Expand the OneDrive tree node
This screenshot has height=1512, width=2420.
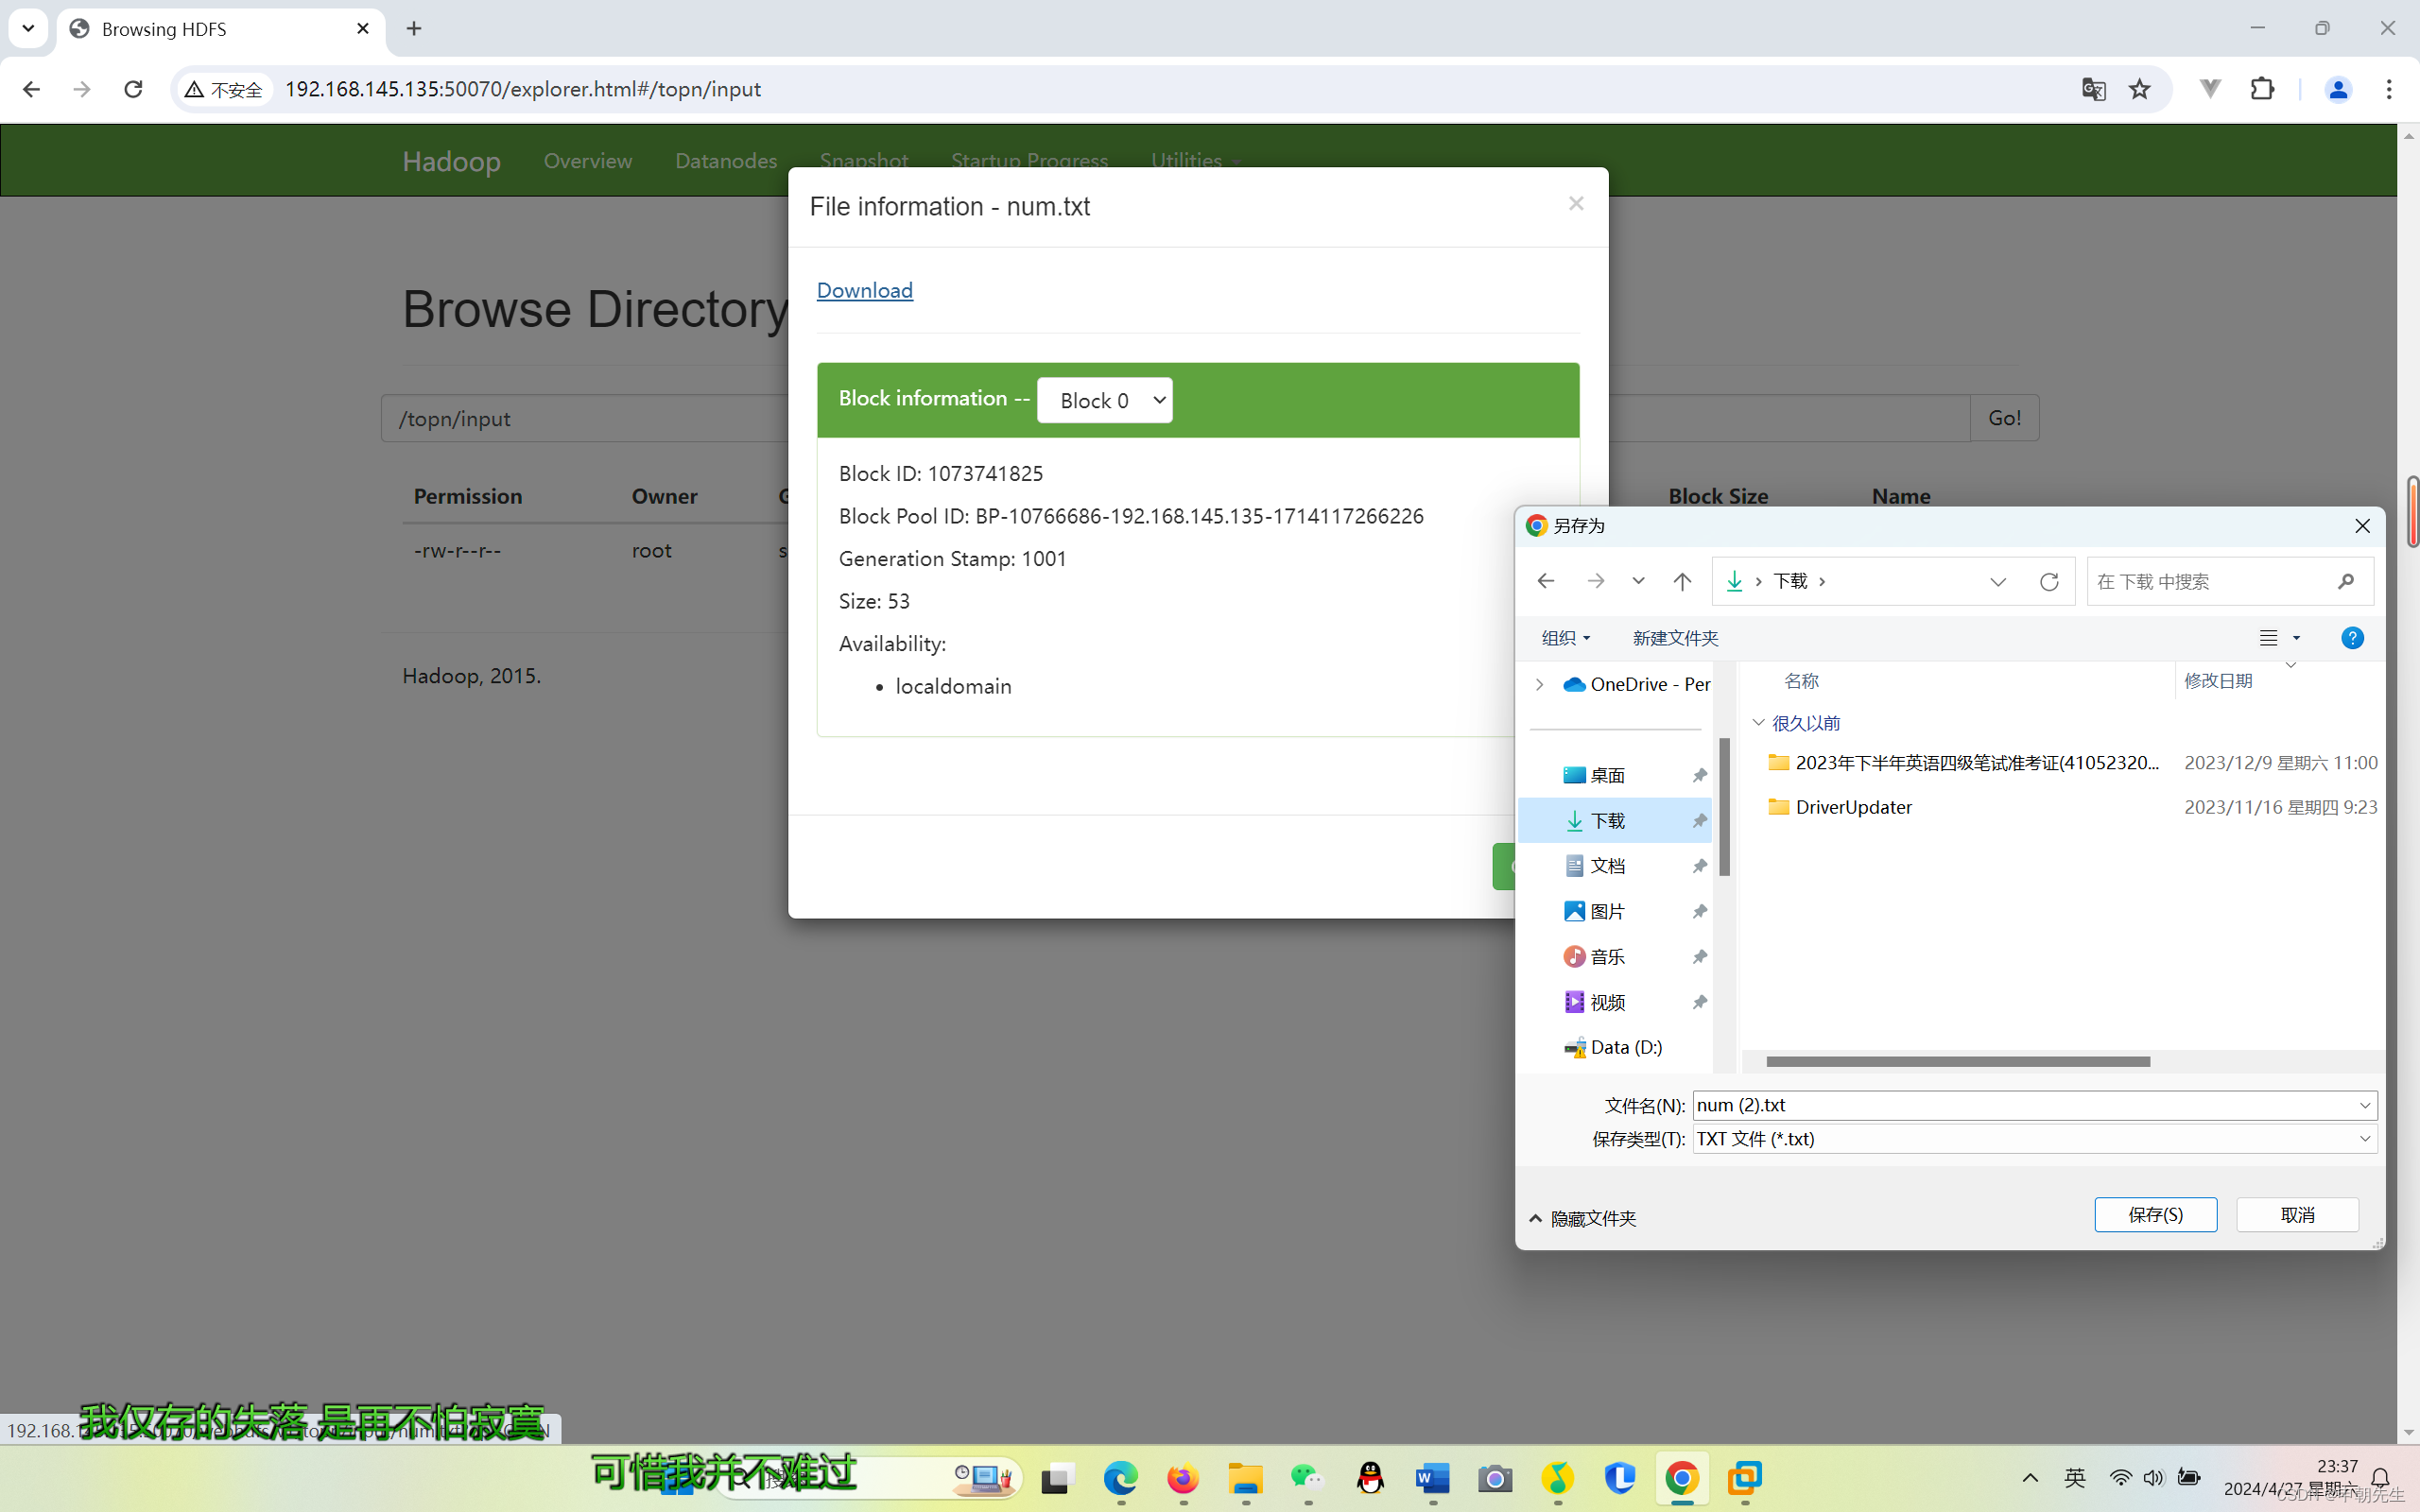[1540, 684]
